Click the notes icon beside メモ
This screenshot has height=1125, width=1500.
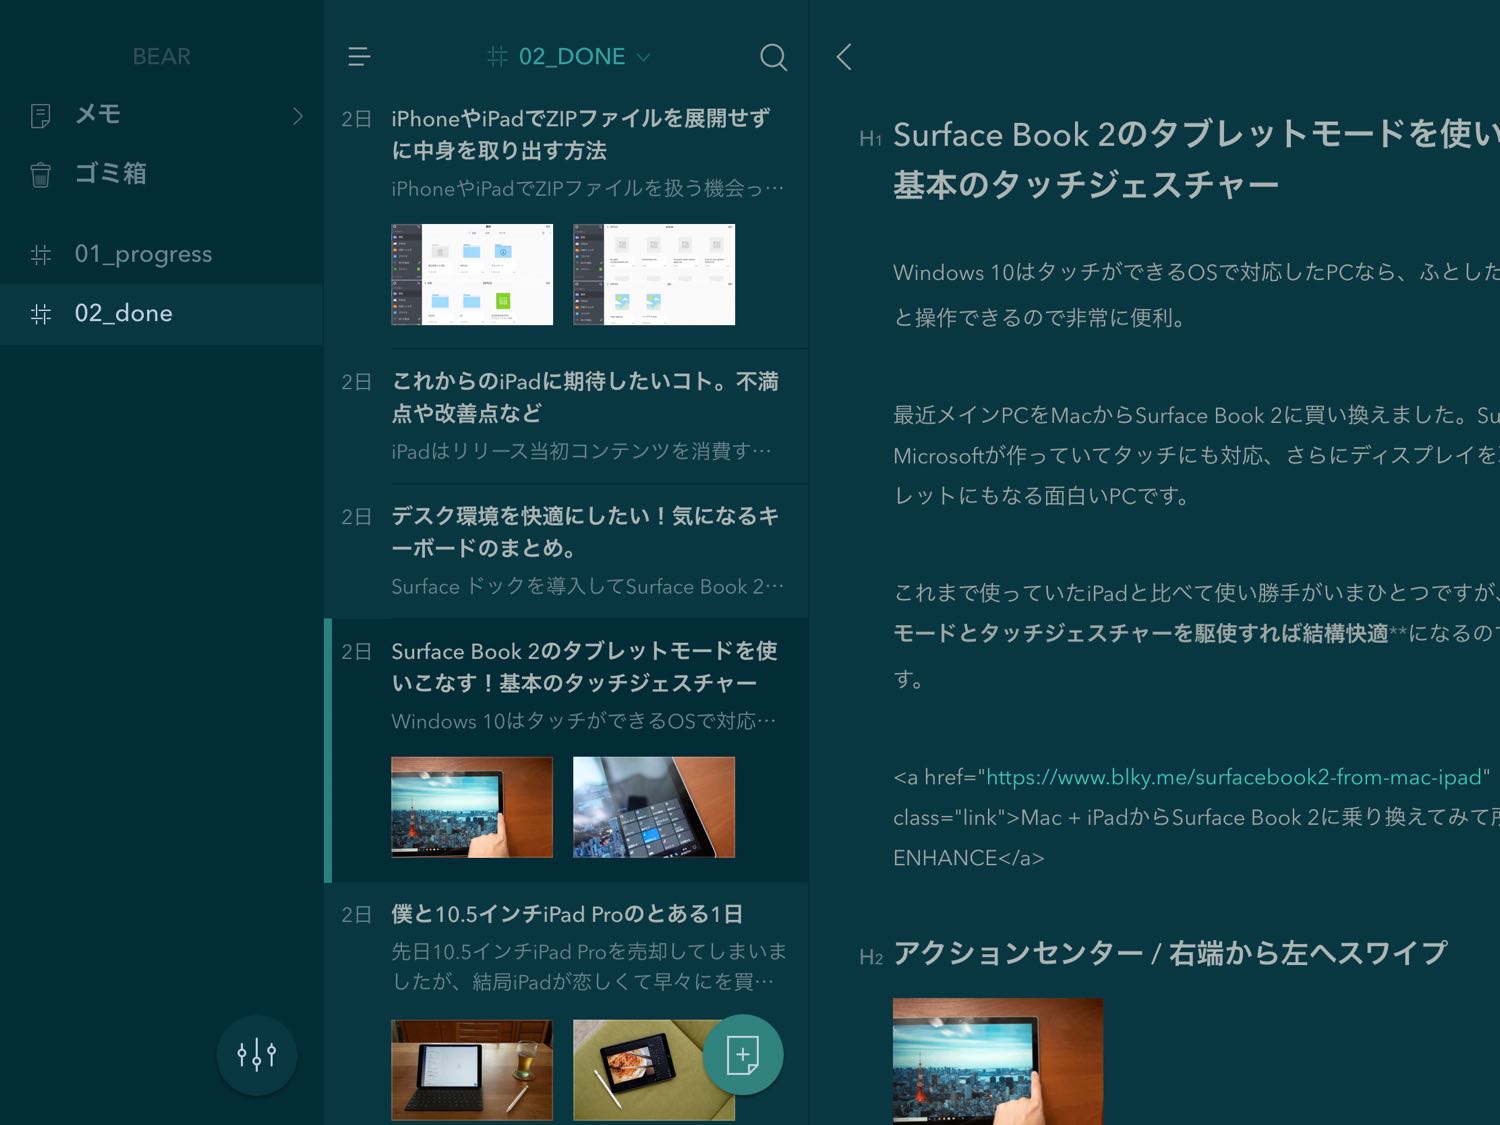[41, 116]
